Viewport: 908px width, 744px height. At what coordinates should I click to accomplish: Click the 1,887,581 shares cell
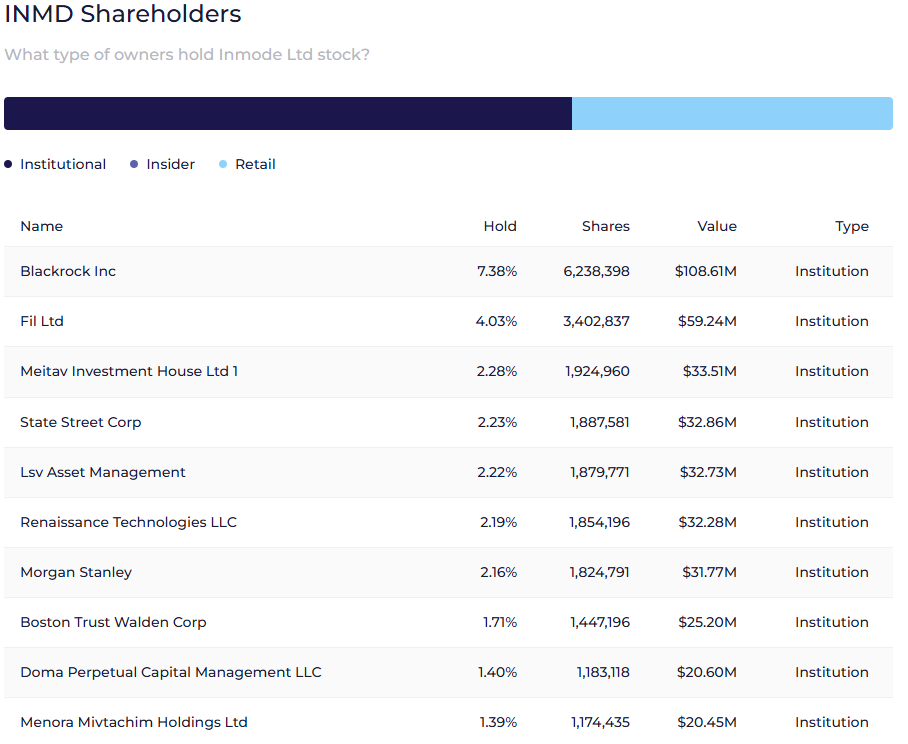point(600,422)
